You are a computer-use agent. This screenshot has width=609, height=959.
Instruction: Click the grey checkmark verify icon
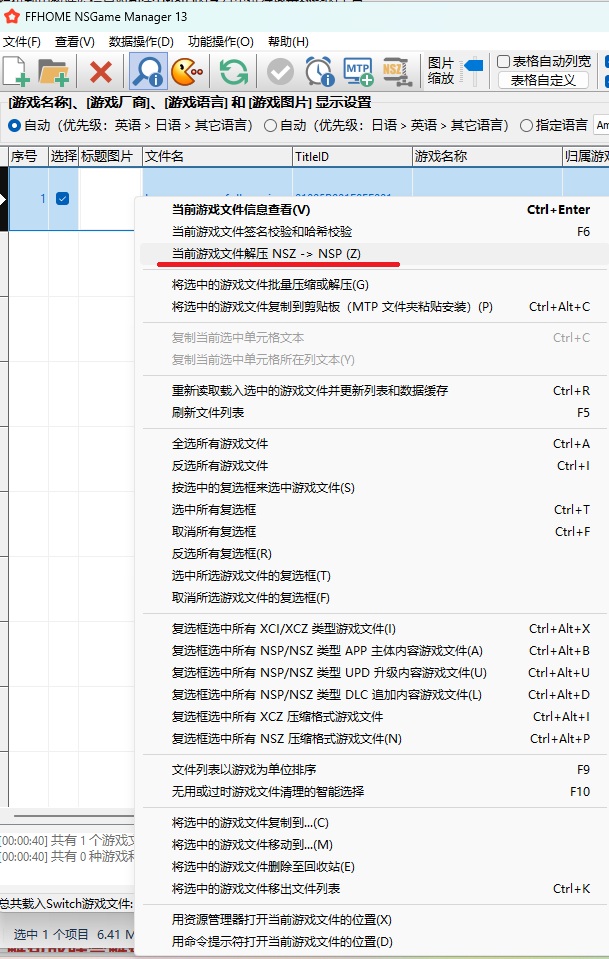pyautogui.click(x=281, y=72)
